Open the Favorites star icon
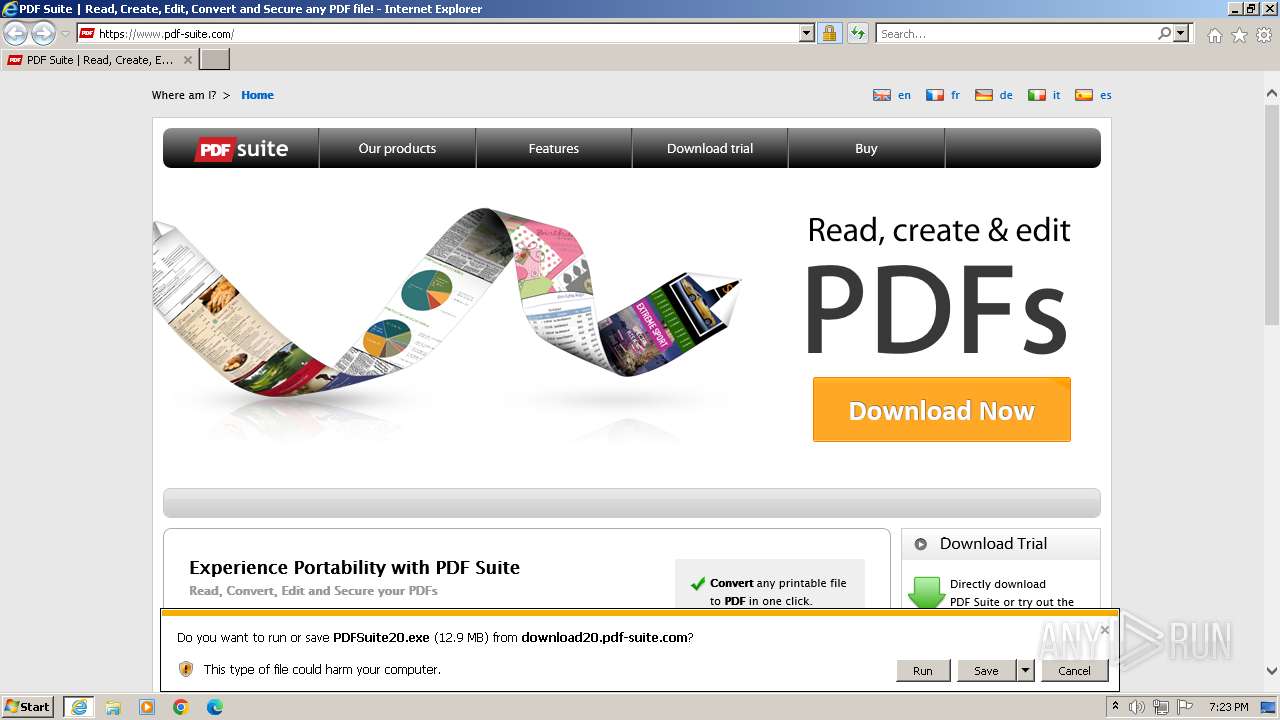This screenshot has height=720, width=1280. (1239, 35)
